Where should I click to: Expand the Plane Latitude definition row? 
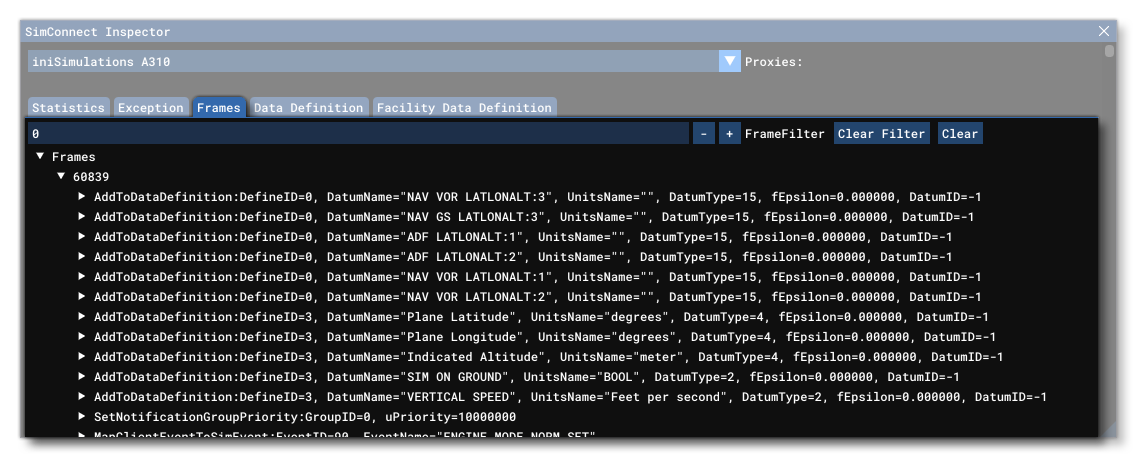pyautogui.click(x=82, y=317)
